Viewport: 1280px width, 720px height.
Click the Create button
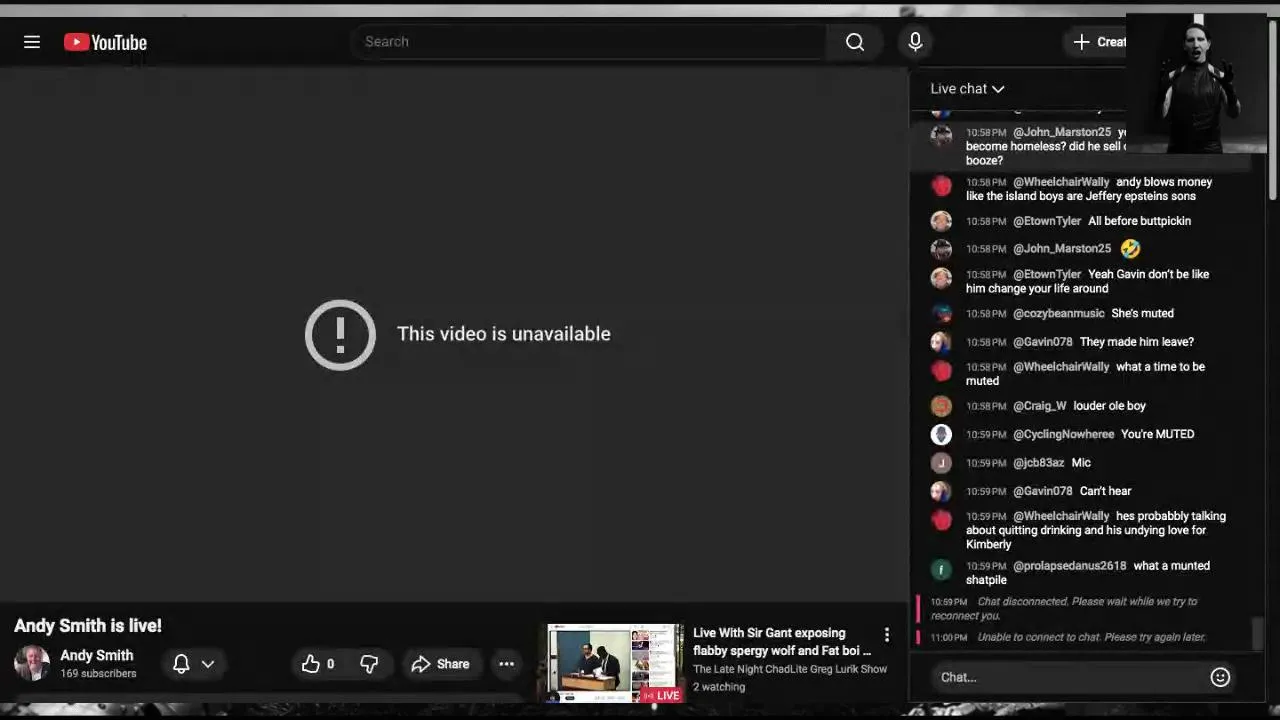click(1099, 42)
